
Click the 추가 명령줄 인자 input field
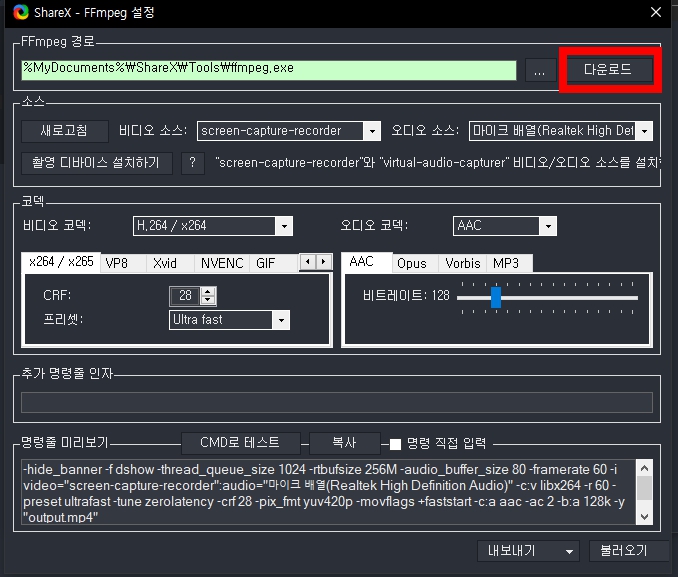tap(337, 402)
